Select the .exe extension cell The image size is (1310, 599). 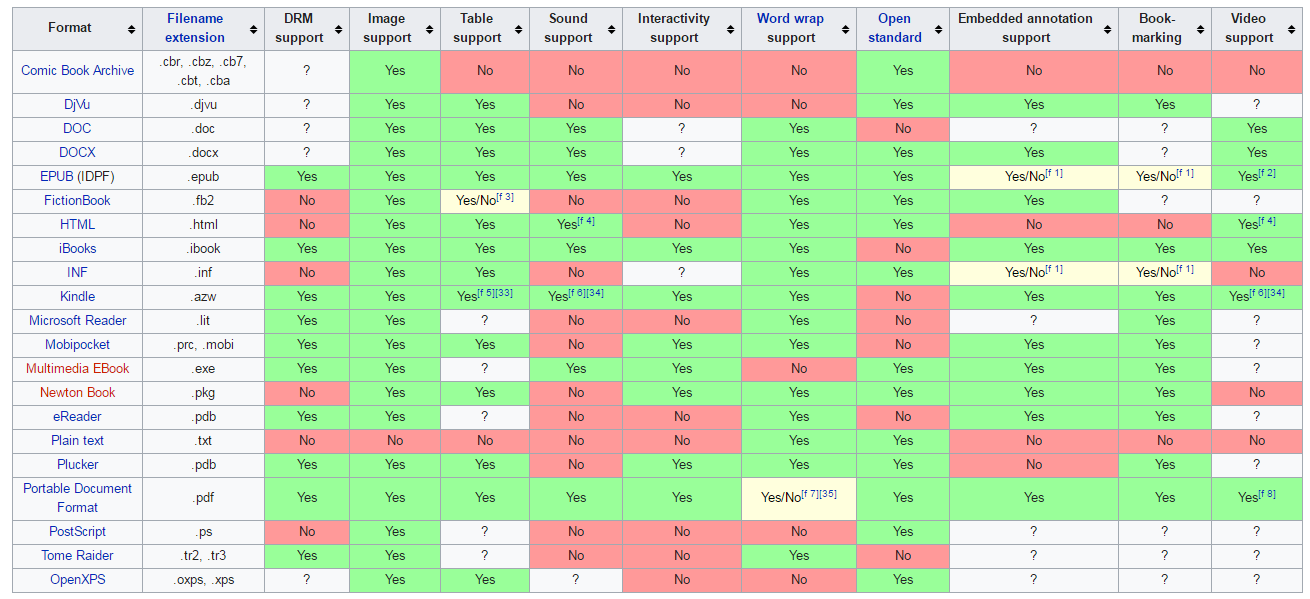click(x=204, y=369)
